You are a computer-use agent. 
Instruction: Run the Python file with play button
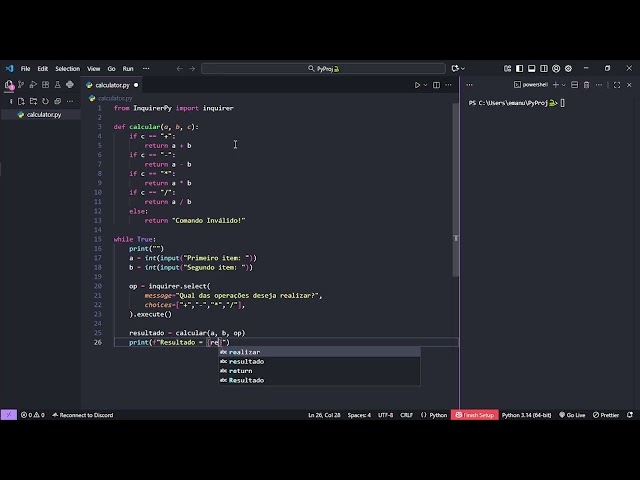417,85
